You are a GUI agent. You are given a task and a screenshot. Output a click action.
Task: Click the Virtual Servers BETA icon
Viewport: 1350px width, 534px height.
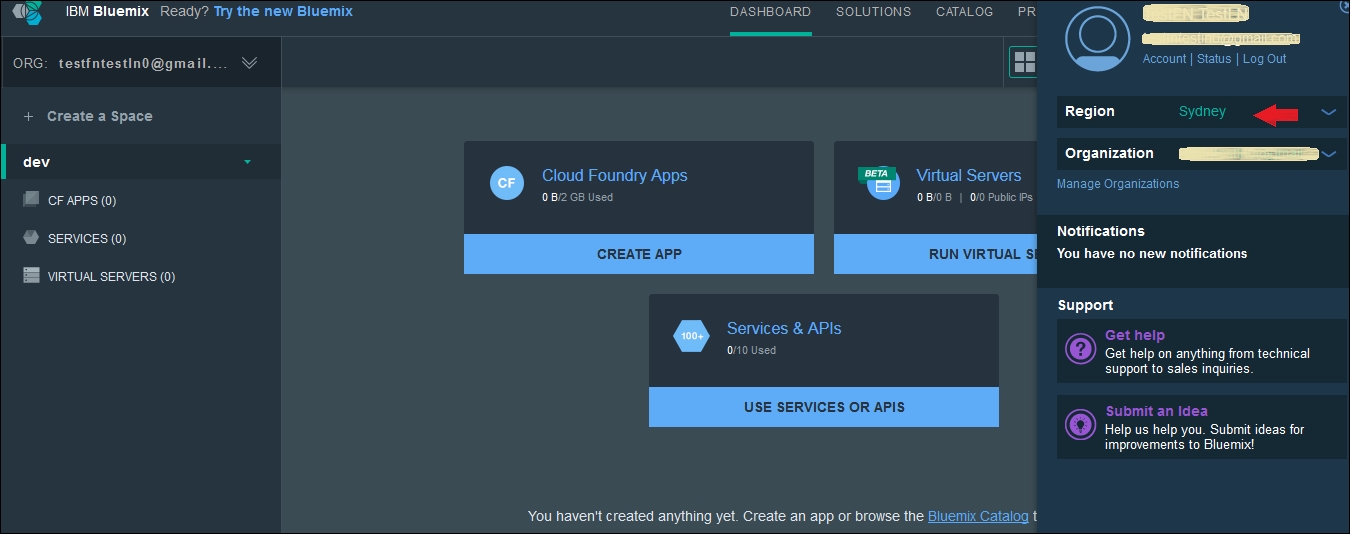[880, 182]
